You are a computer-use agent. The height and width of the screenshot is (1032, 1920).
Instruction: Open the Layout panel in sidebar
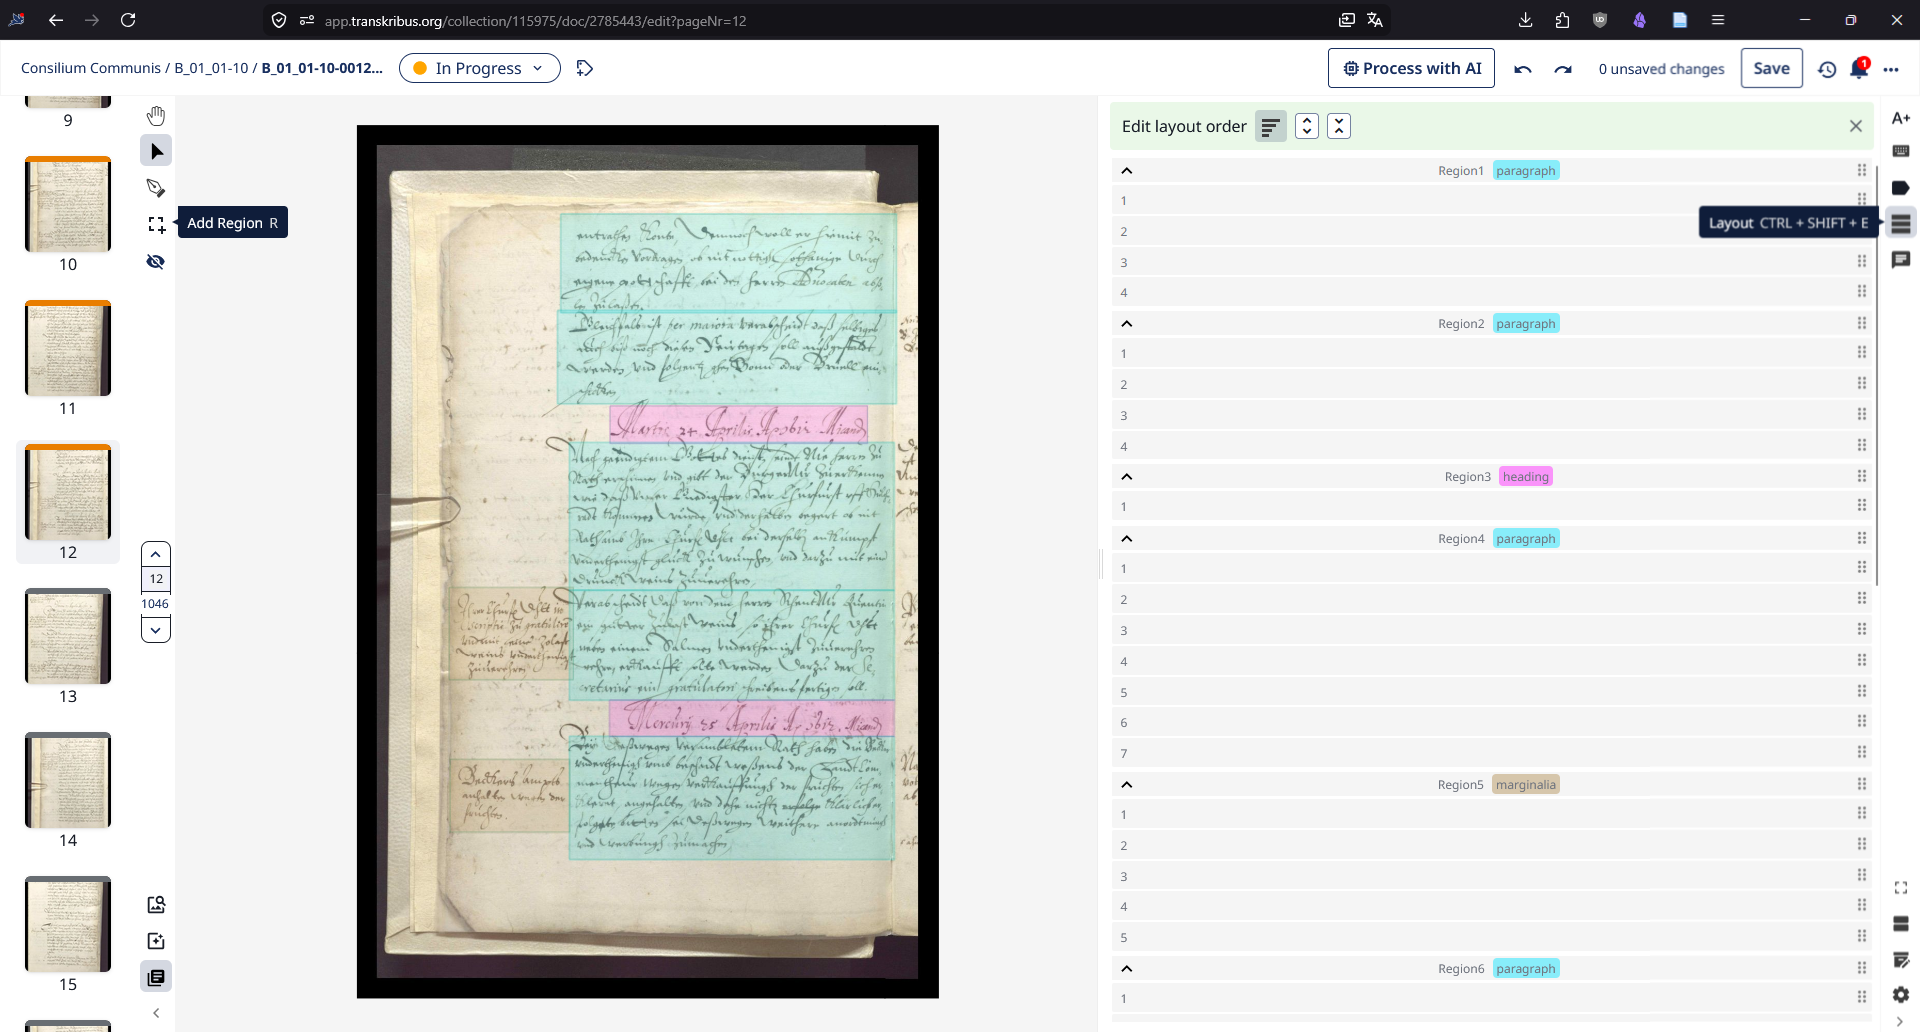(x=1900, y=224)
